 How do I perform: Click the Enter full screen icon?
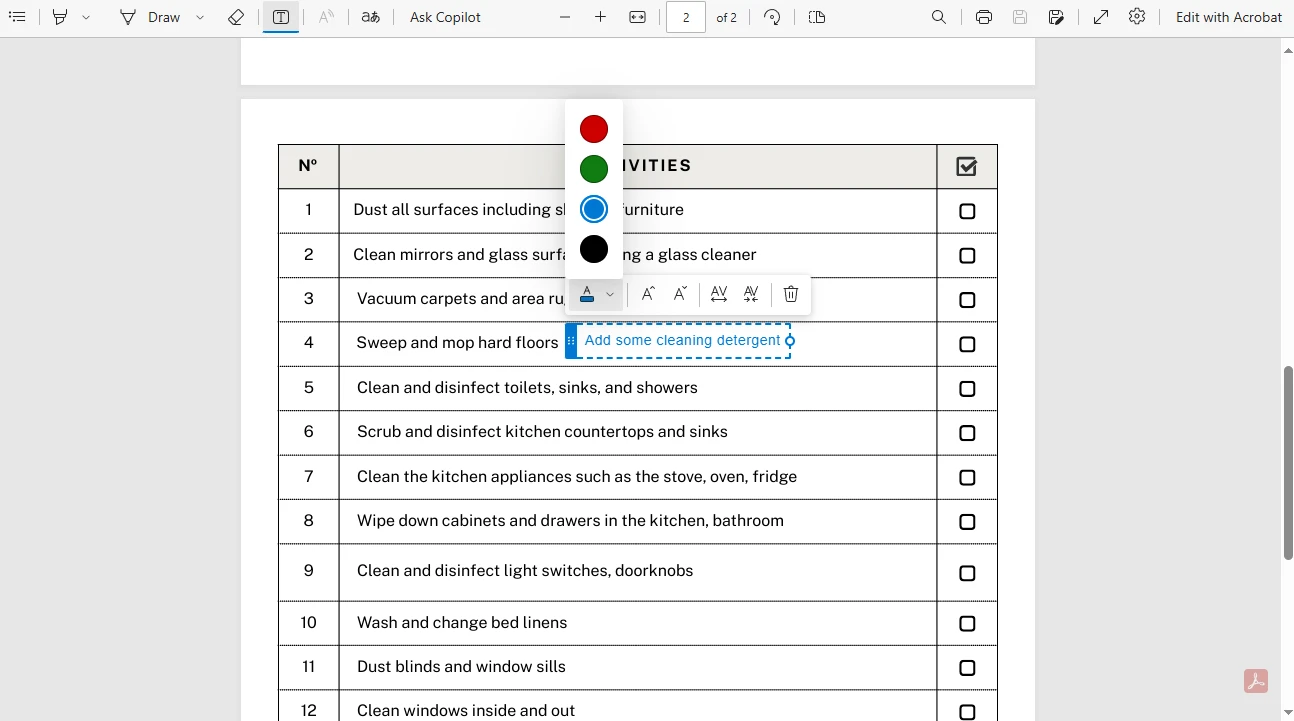[x=1101, y=17]
